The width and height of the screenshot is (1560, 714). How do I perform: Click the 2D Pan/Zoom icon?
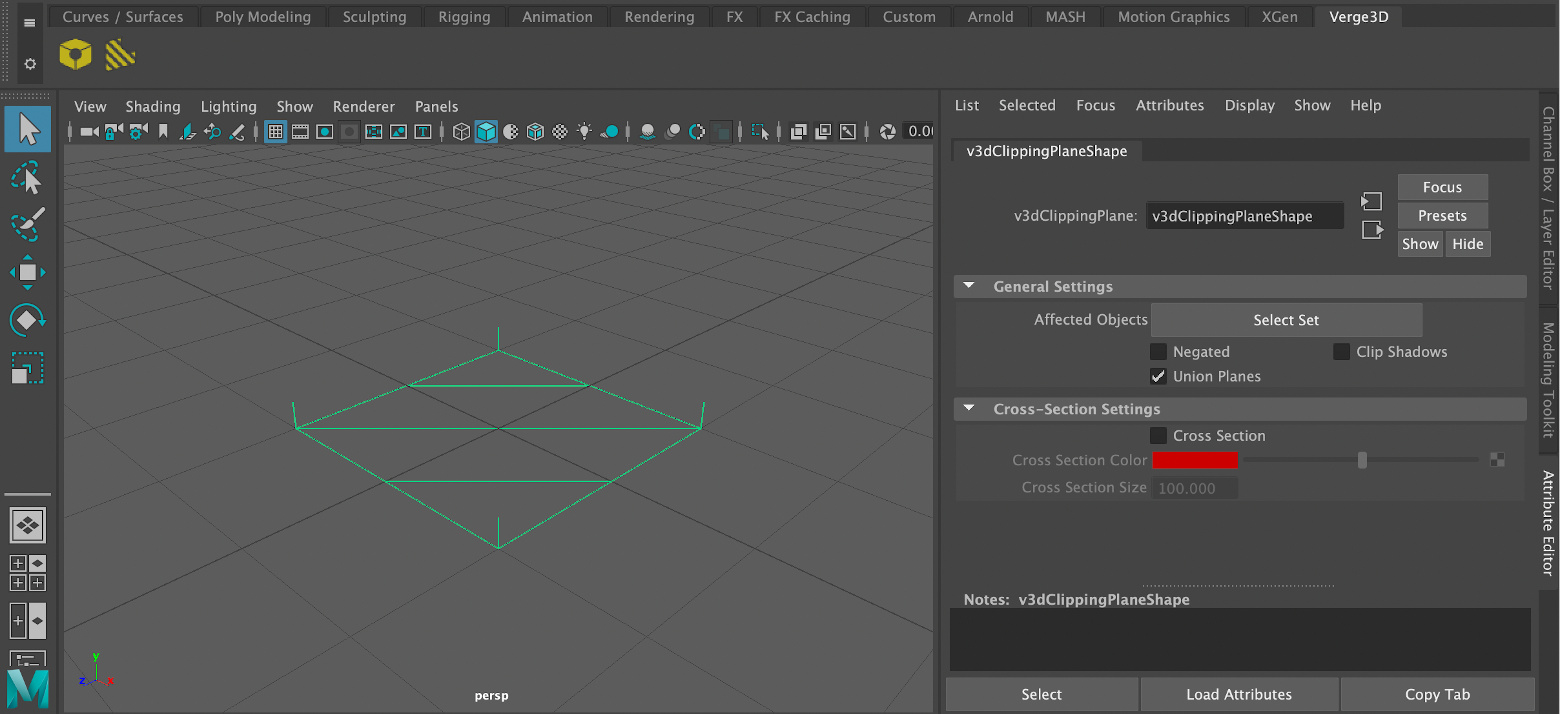(212, 131)
